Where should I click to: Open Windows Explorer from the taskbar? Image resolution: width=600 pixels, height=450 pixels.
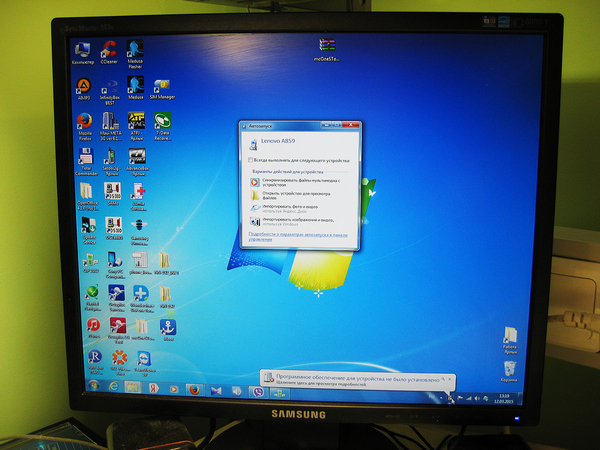click(133, 387)
